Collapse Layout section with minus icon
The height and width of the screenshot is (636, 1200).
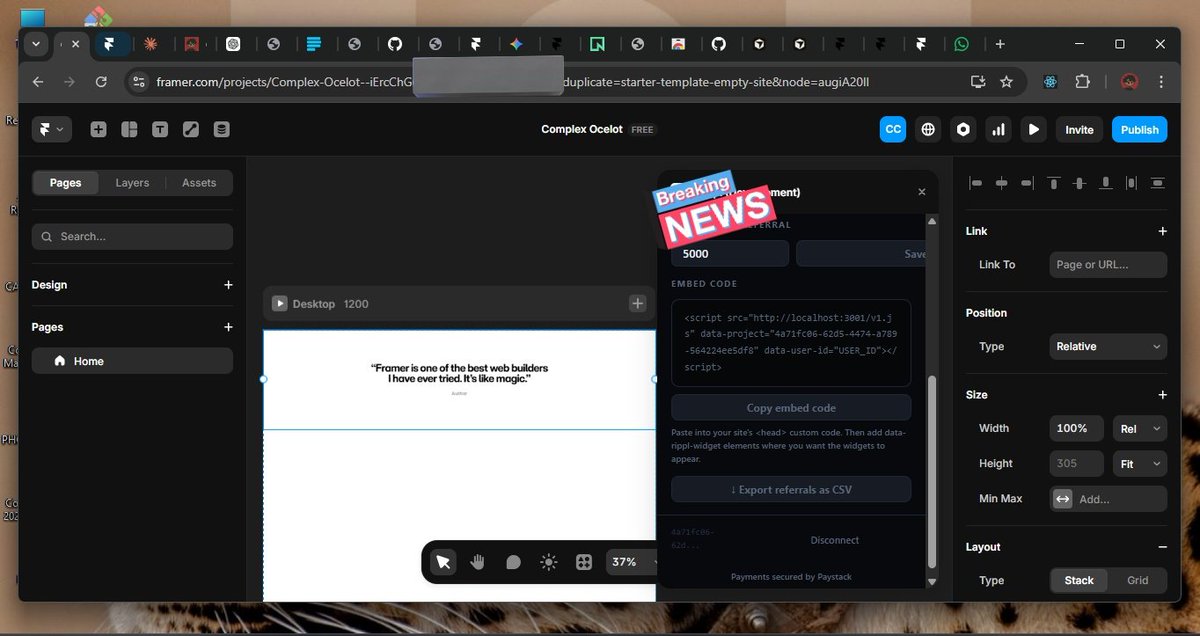[1162, 547]
